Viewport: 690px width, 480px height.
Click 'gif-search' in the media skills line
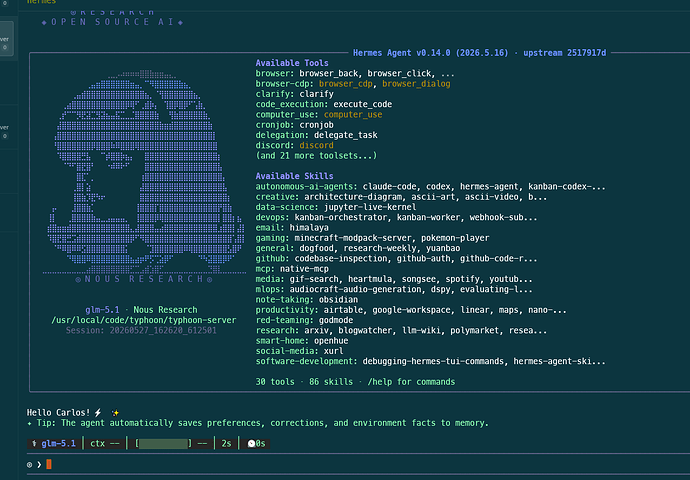coord(314,279)
